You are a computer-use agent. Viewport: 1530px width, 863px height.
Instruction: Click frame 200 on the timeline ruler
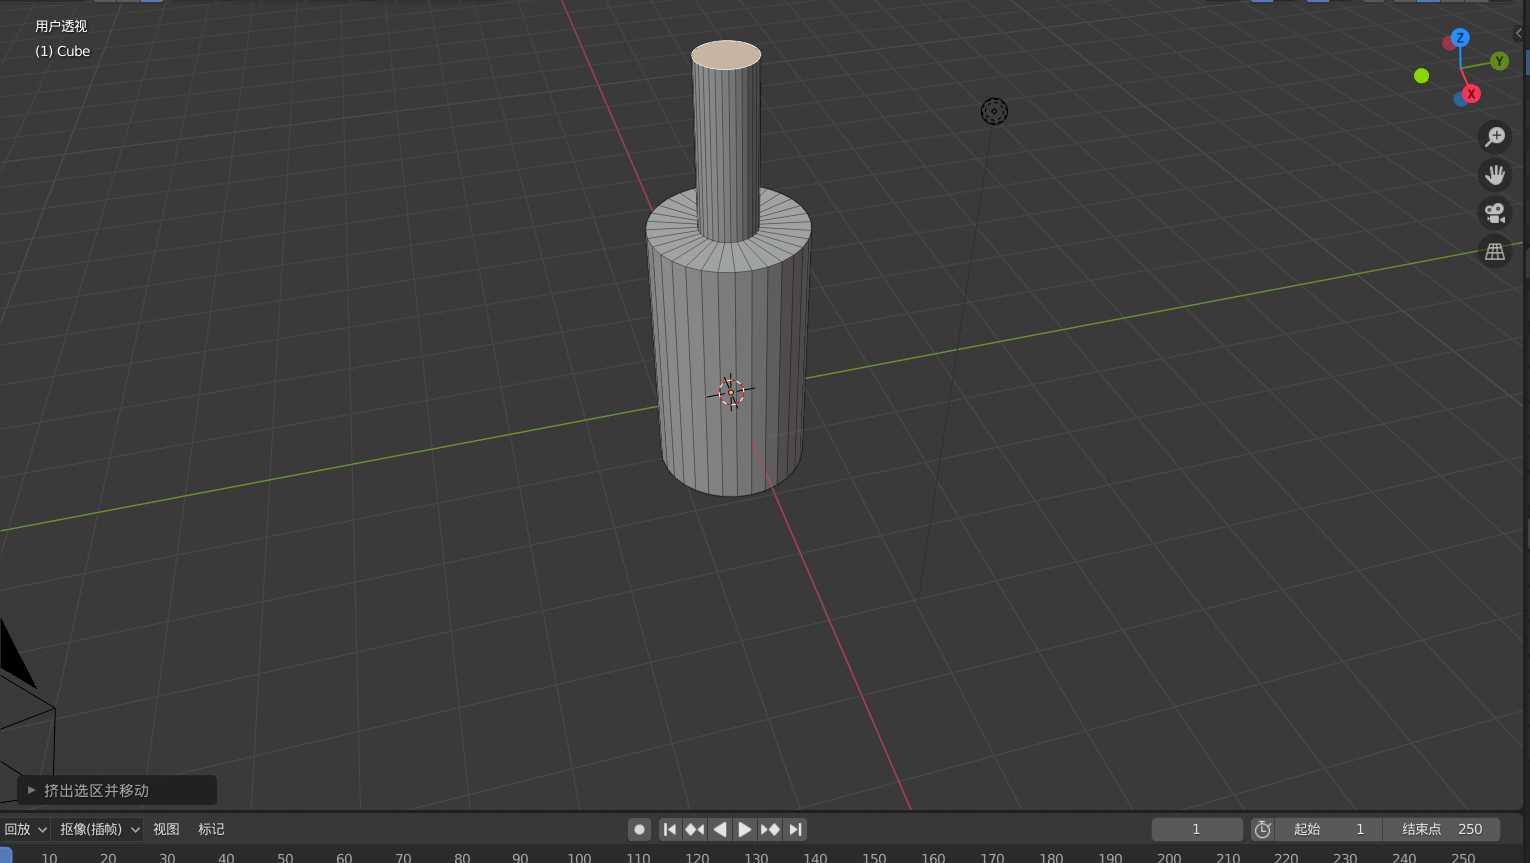coord(1169,858)
